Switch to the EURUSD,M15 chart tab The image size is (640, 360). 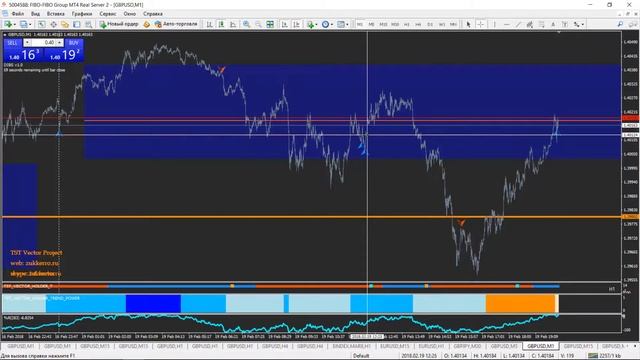(395, 346)
